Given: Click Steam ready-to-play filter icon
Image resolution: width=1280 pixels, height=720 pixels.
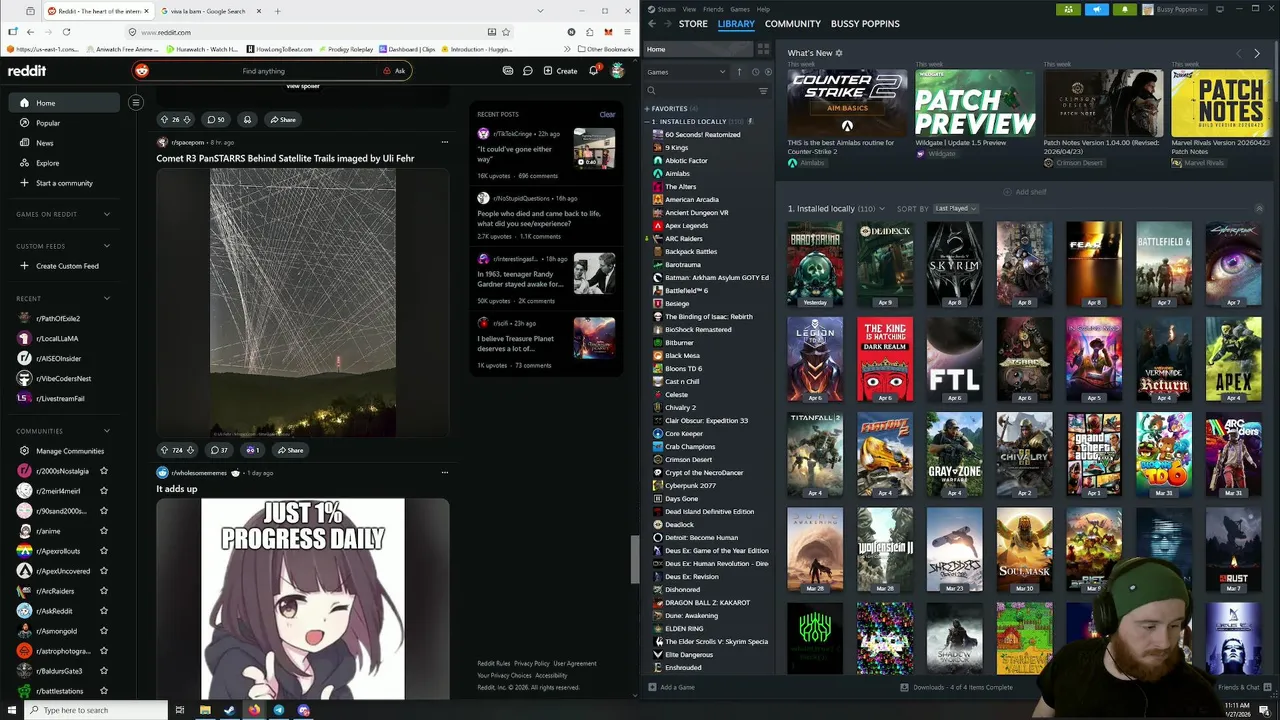Looking at the screenshot, I should pyautogui.click(x=768, y=72).
